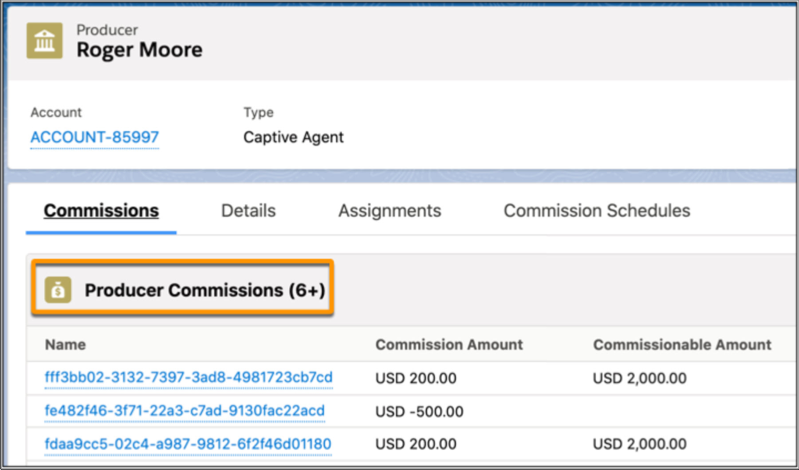Select USD 2,000.00 in the fff3bb02 row
This screenshot has width=799, height=470.
(640, 378)
